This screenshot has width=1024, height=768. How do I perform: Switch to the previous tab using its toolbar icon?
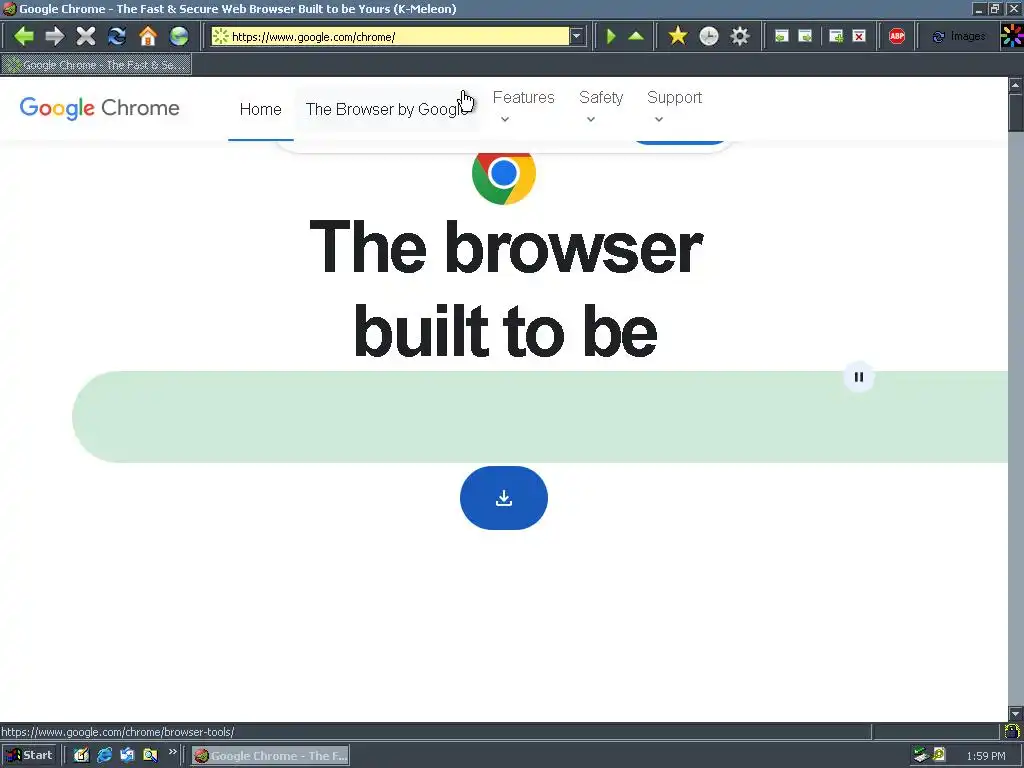(x=781, y=36)
